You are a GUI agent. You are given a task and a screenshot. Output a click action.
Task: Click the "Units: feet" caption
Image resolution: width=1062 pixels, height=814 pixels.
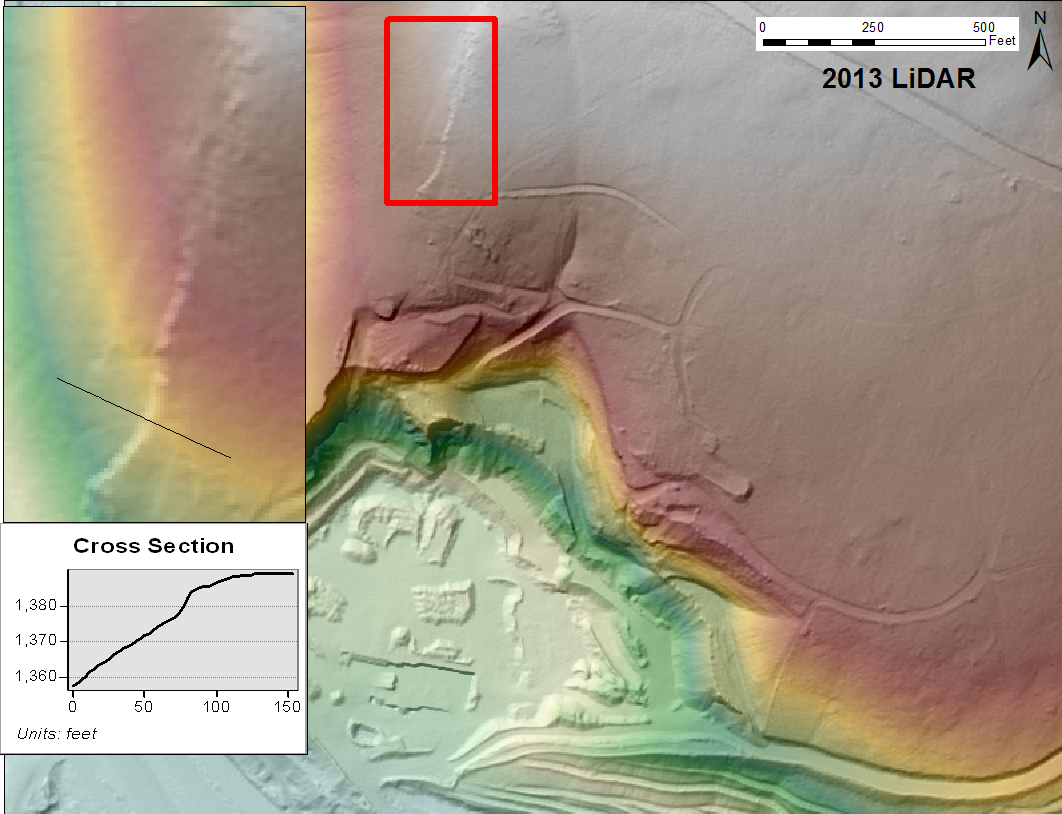57,733
